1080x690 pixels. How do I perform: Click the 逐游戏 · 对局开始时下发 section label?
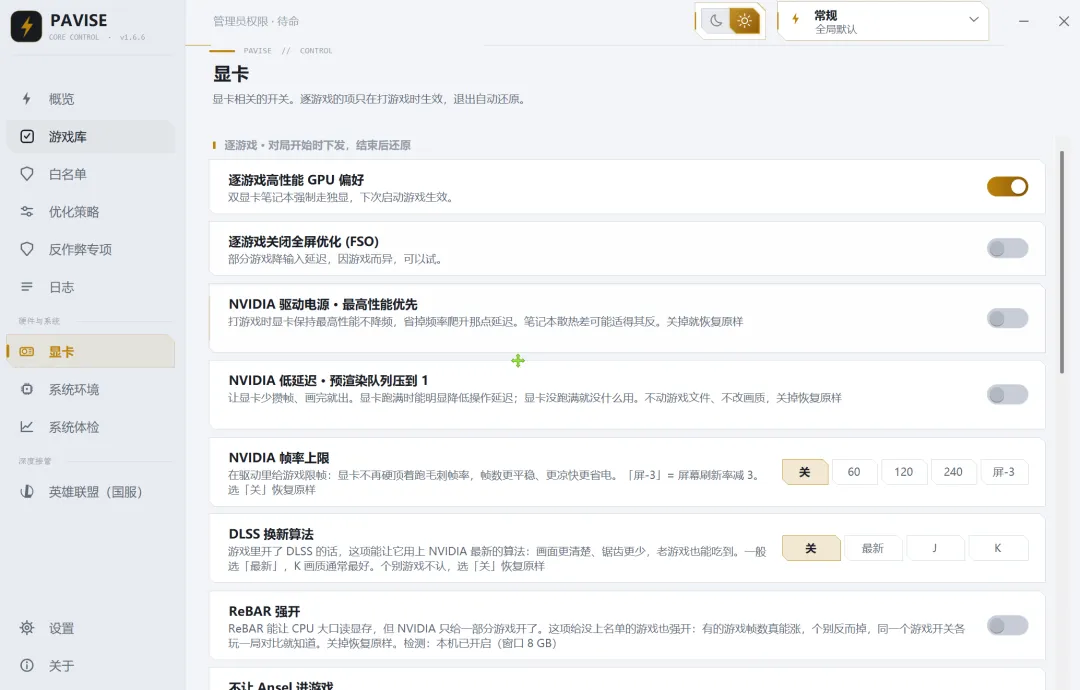tap(317, 145)
